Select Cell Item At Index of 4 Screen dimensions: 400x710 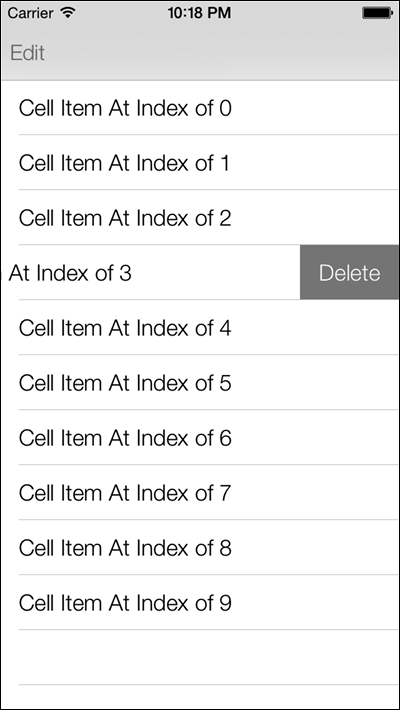pos(200,327)
